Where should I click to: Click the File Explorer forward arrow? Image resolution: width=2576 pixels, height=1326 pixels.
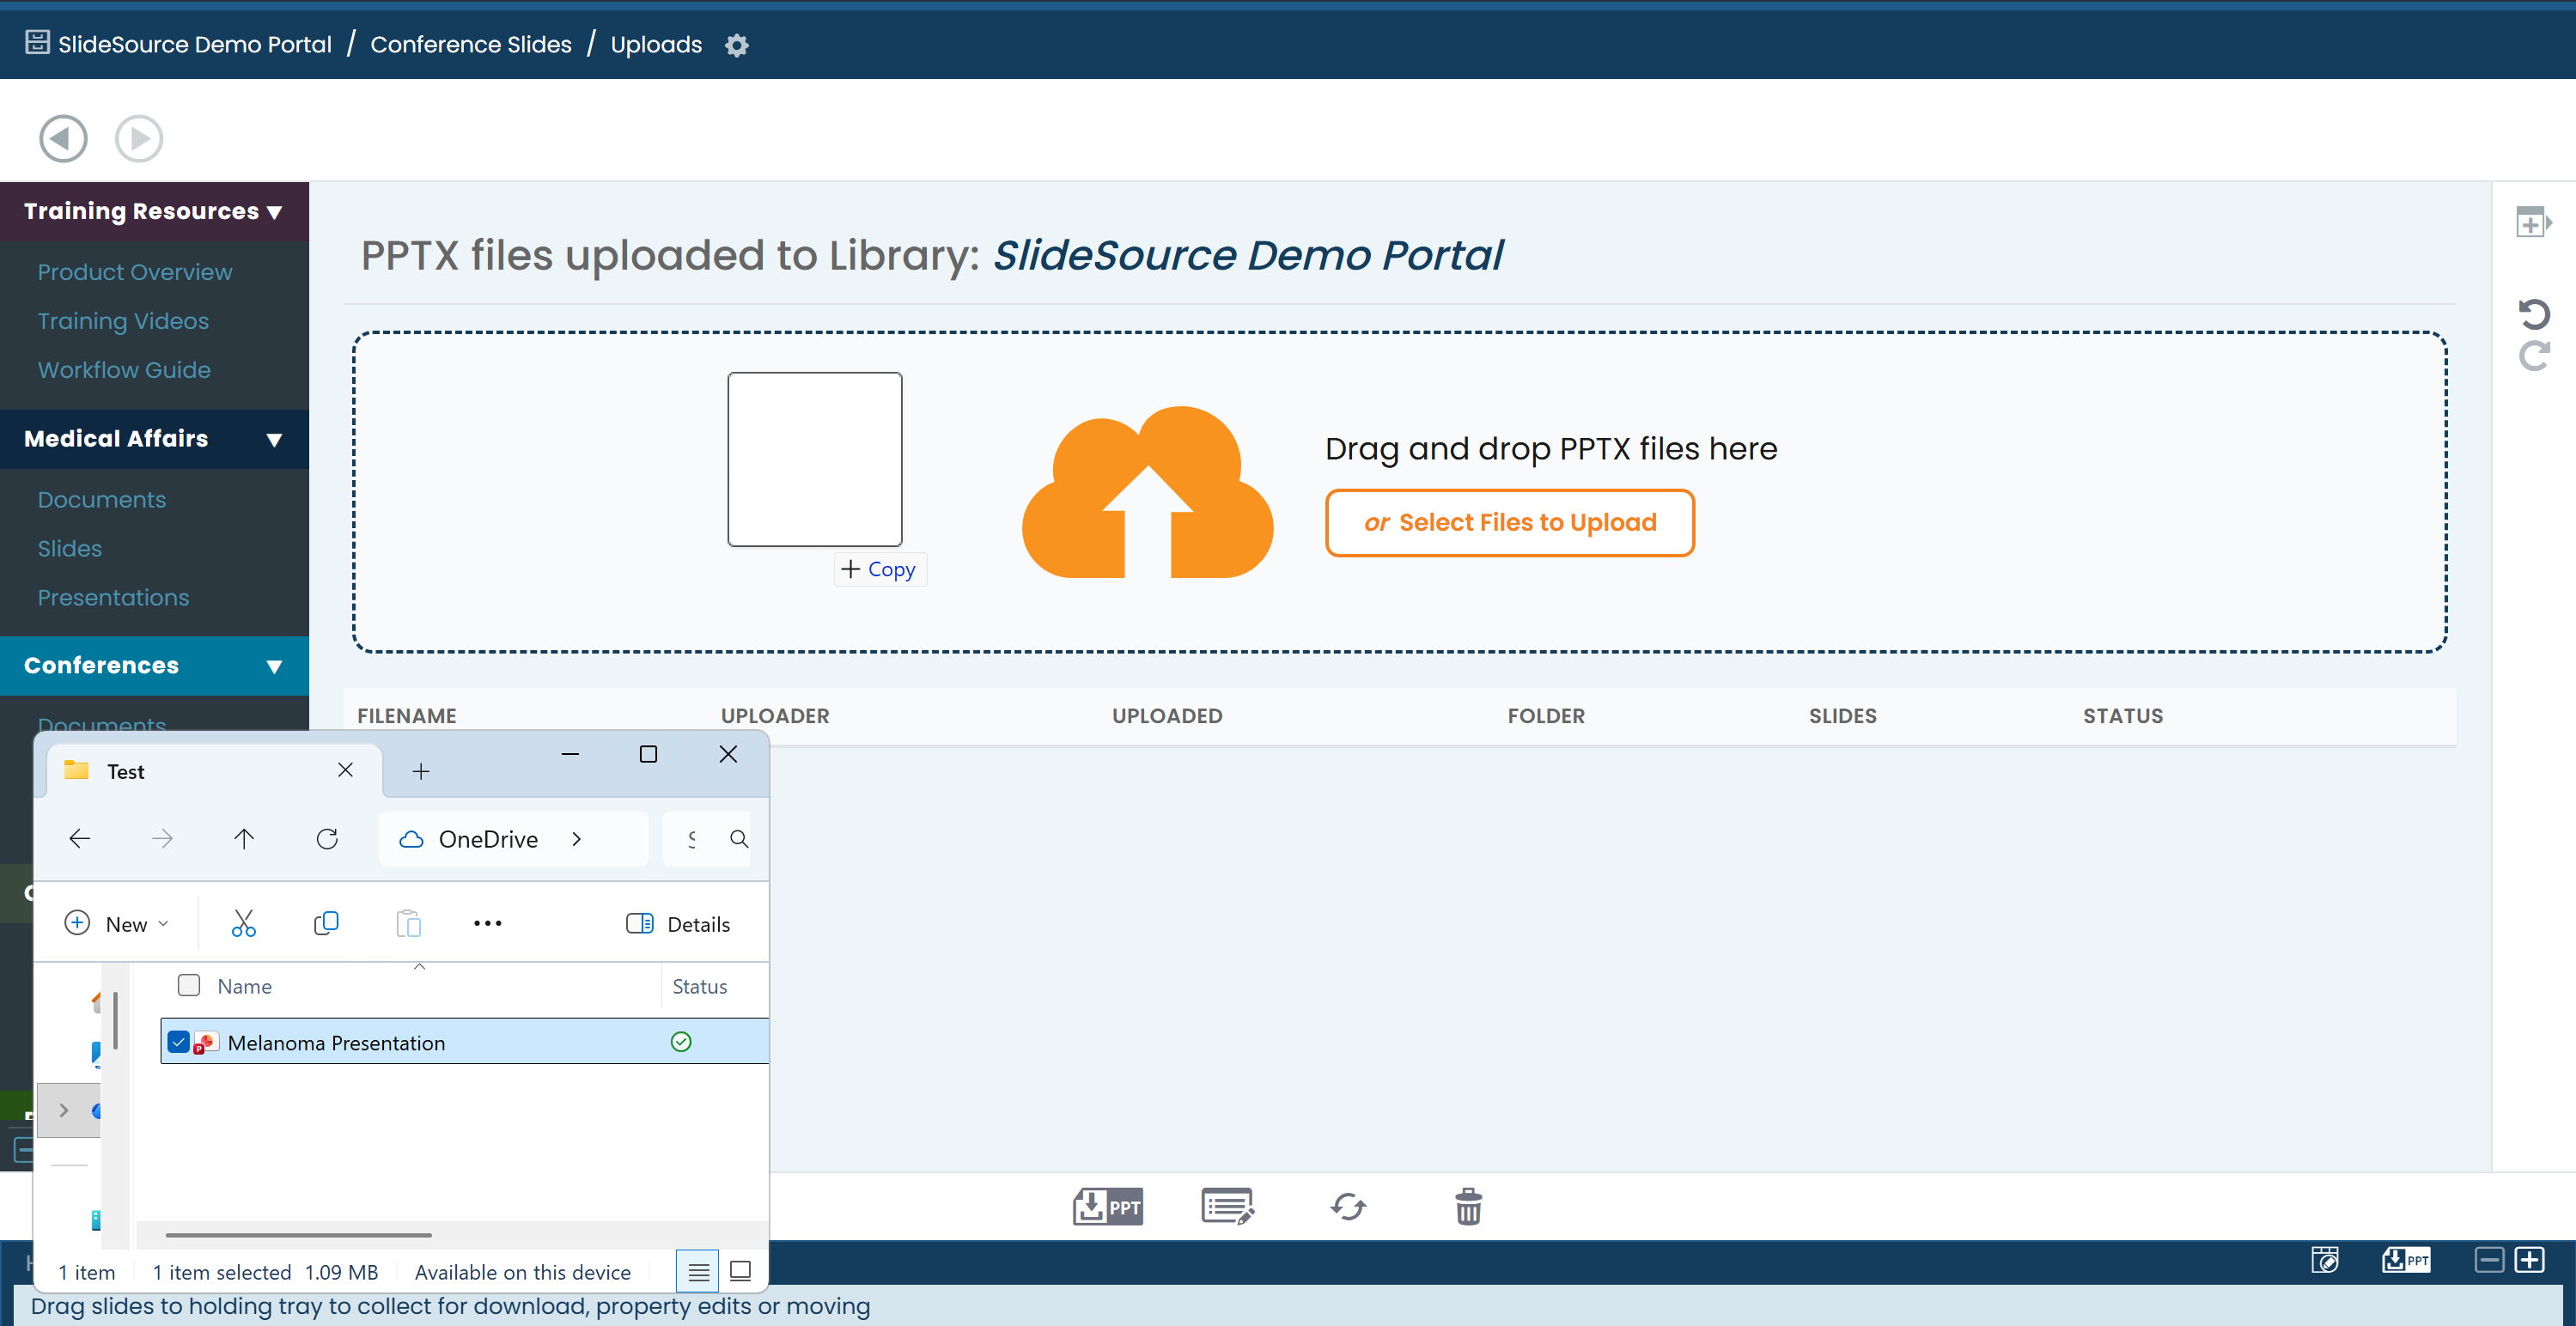click(x=162, y=838)
